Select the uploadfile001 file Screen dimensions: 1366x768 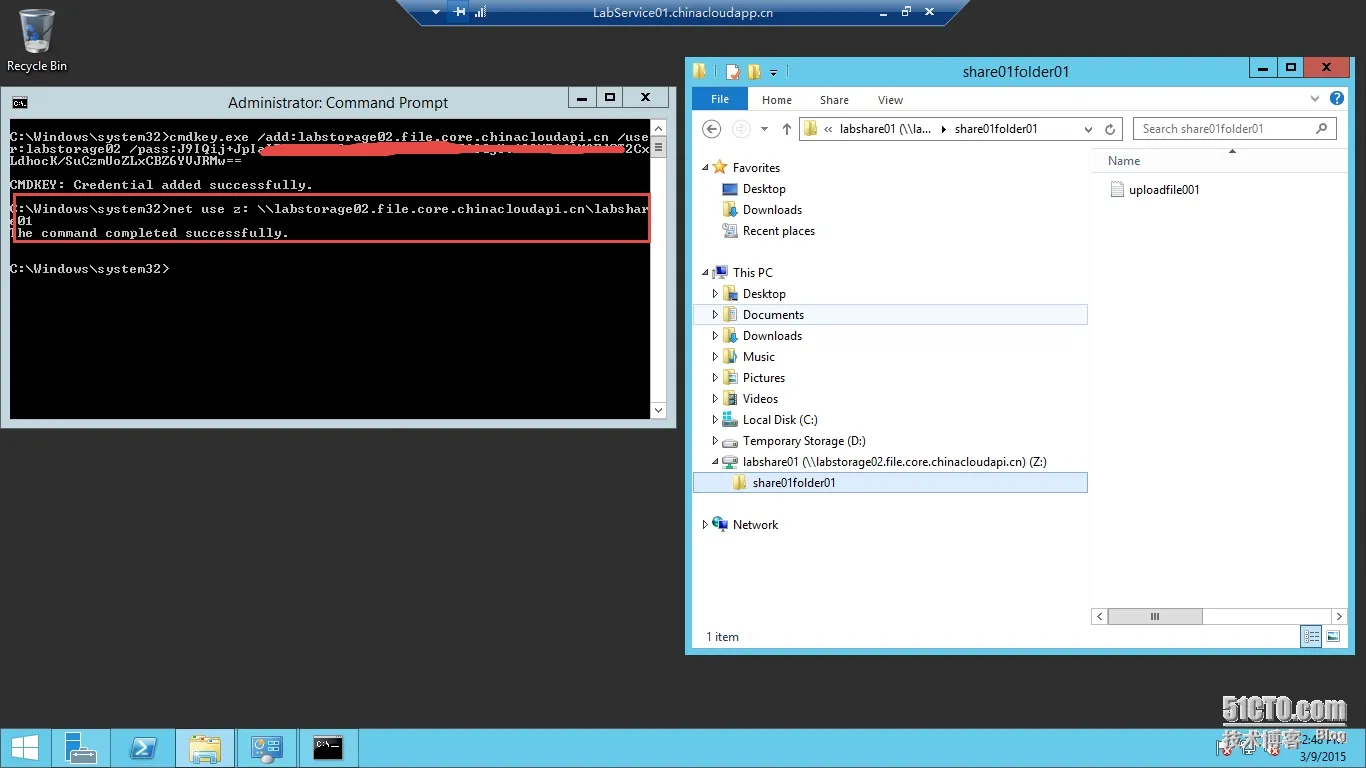point(1155,190)
